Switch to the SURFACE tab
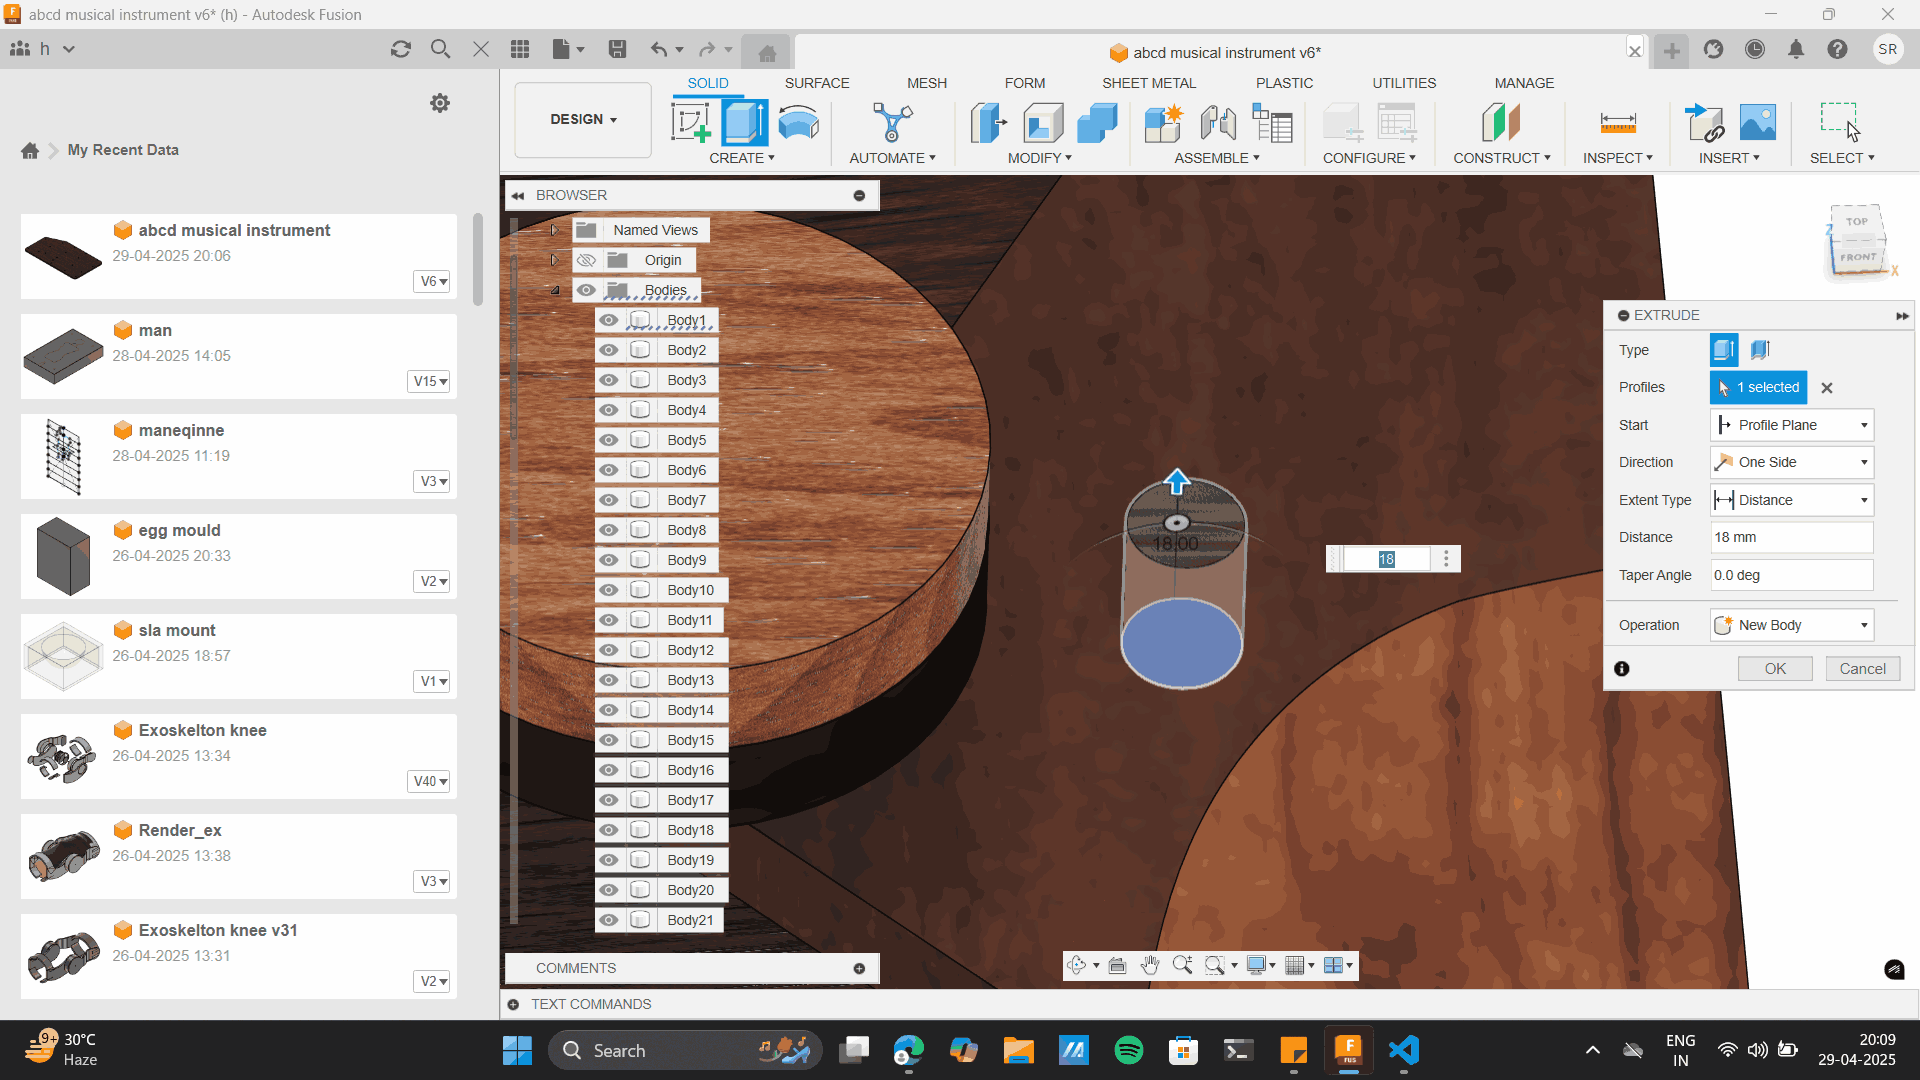 point(817,83)
